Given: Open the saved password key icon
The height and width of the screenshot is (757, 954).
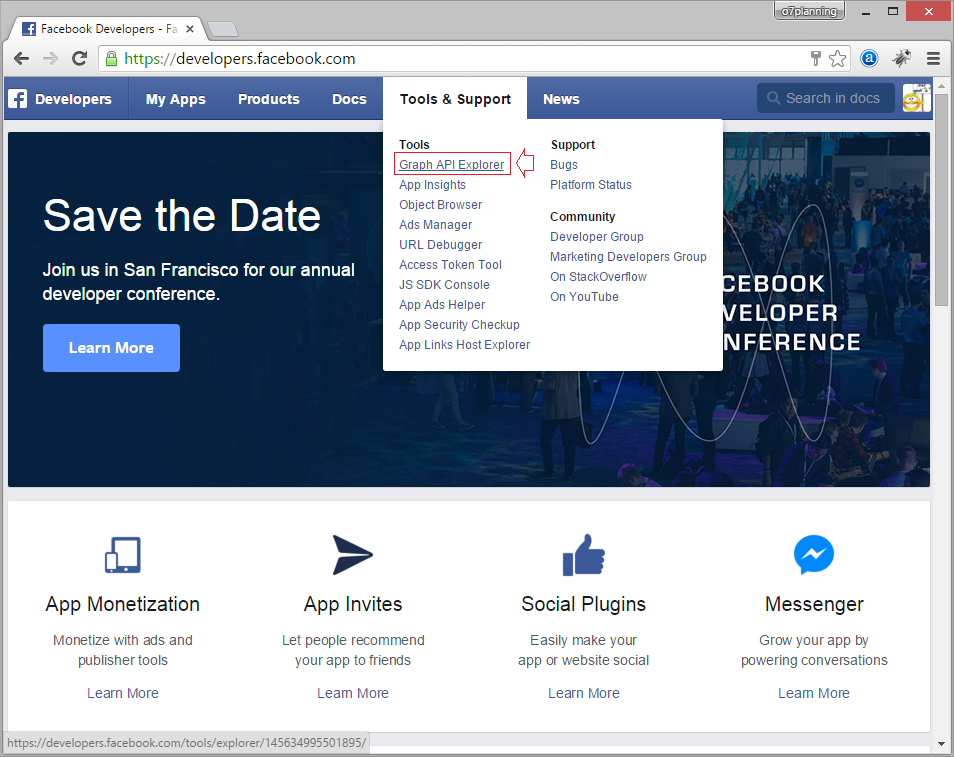Looking at the screenshot, I should (816, 58).
